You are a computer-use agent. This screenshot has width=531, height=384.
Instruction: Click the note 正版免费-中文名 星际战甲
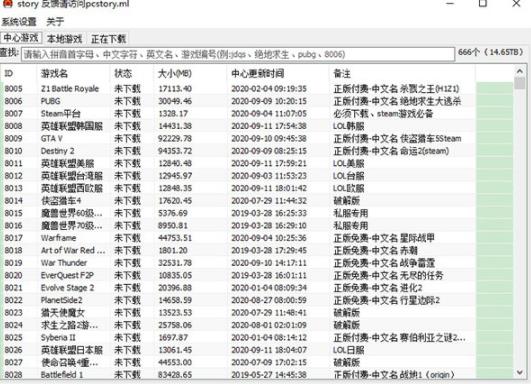coord(384,238)
